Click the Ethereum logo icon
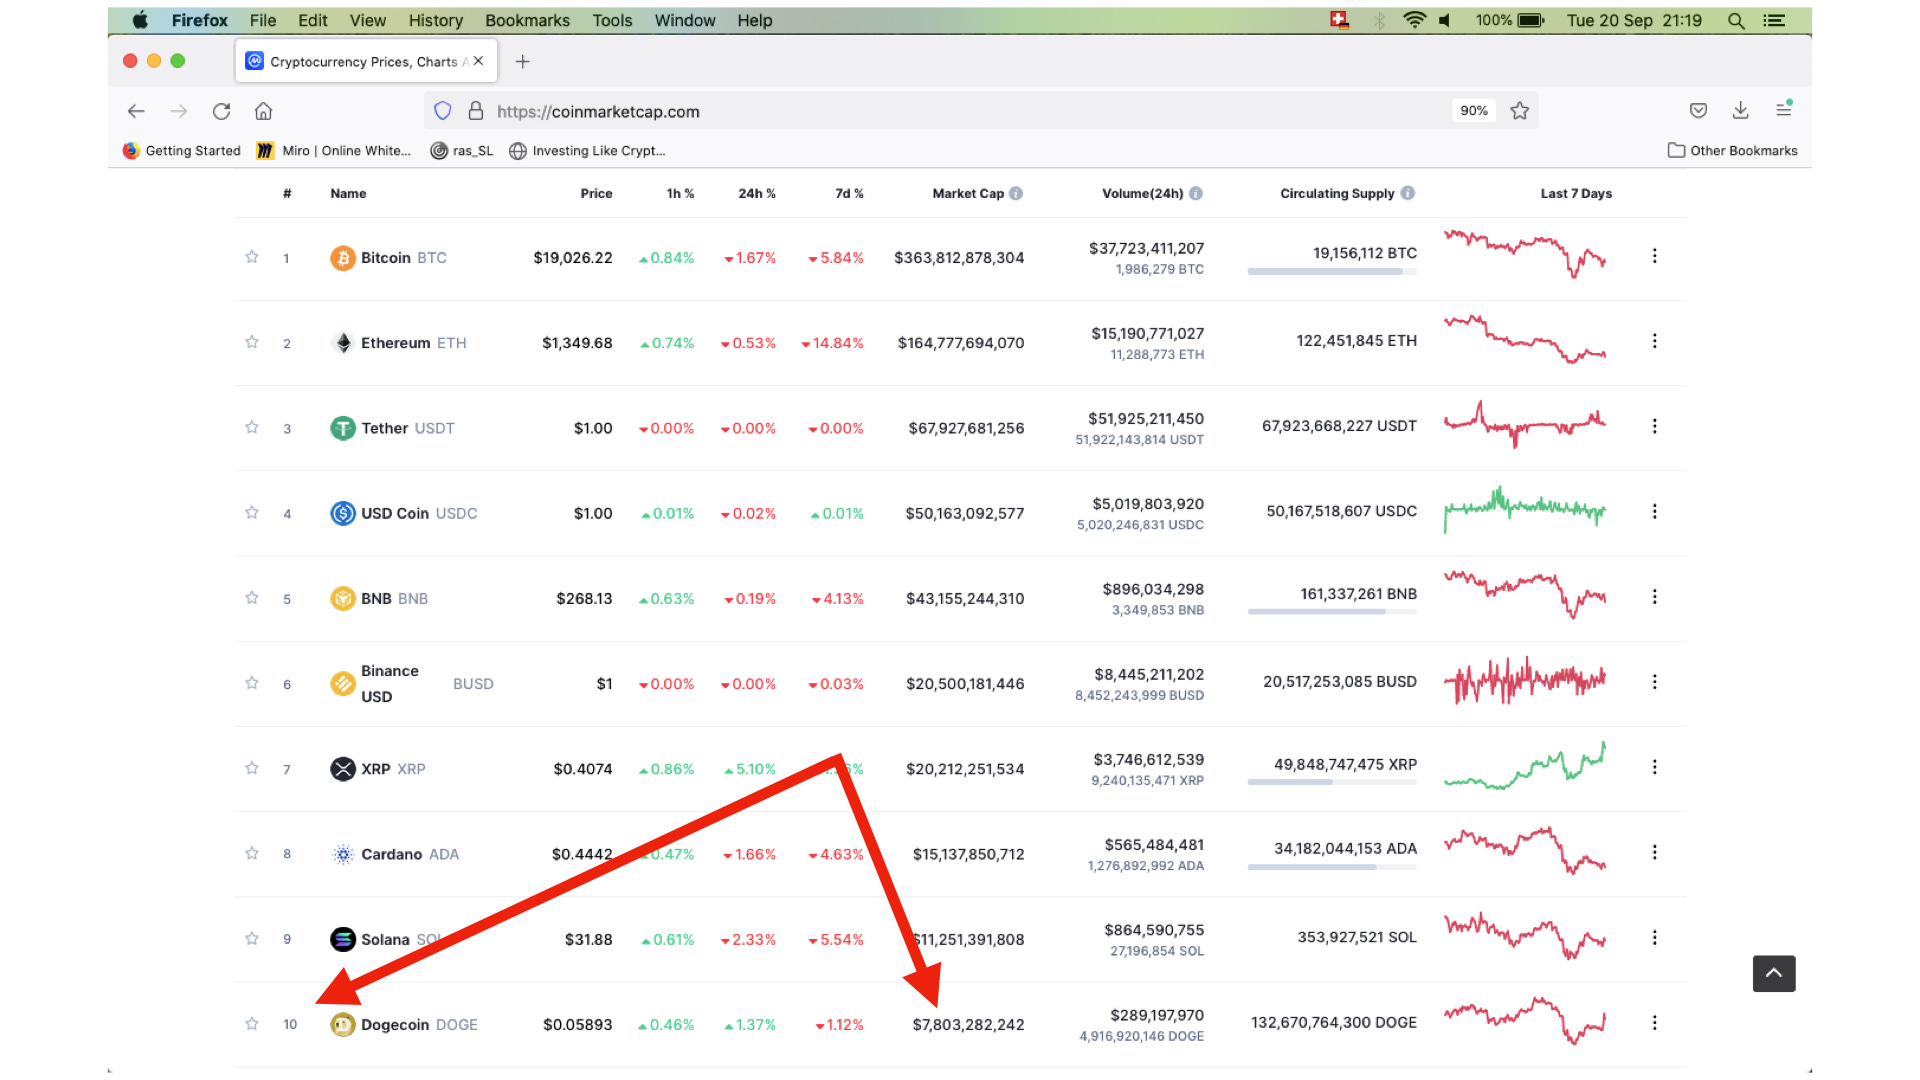 click(343, 343)
